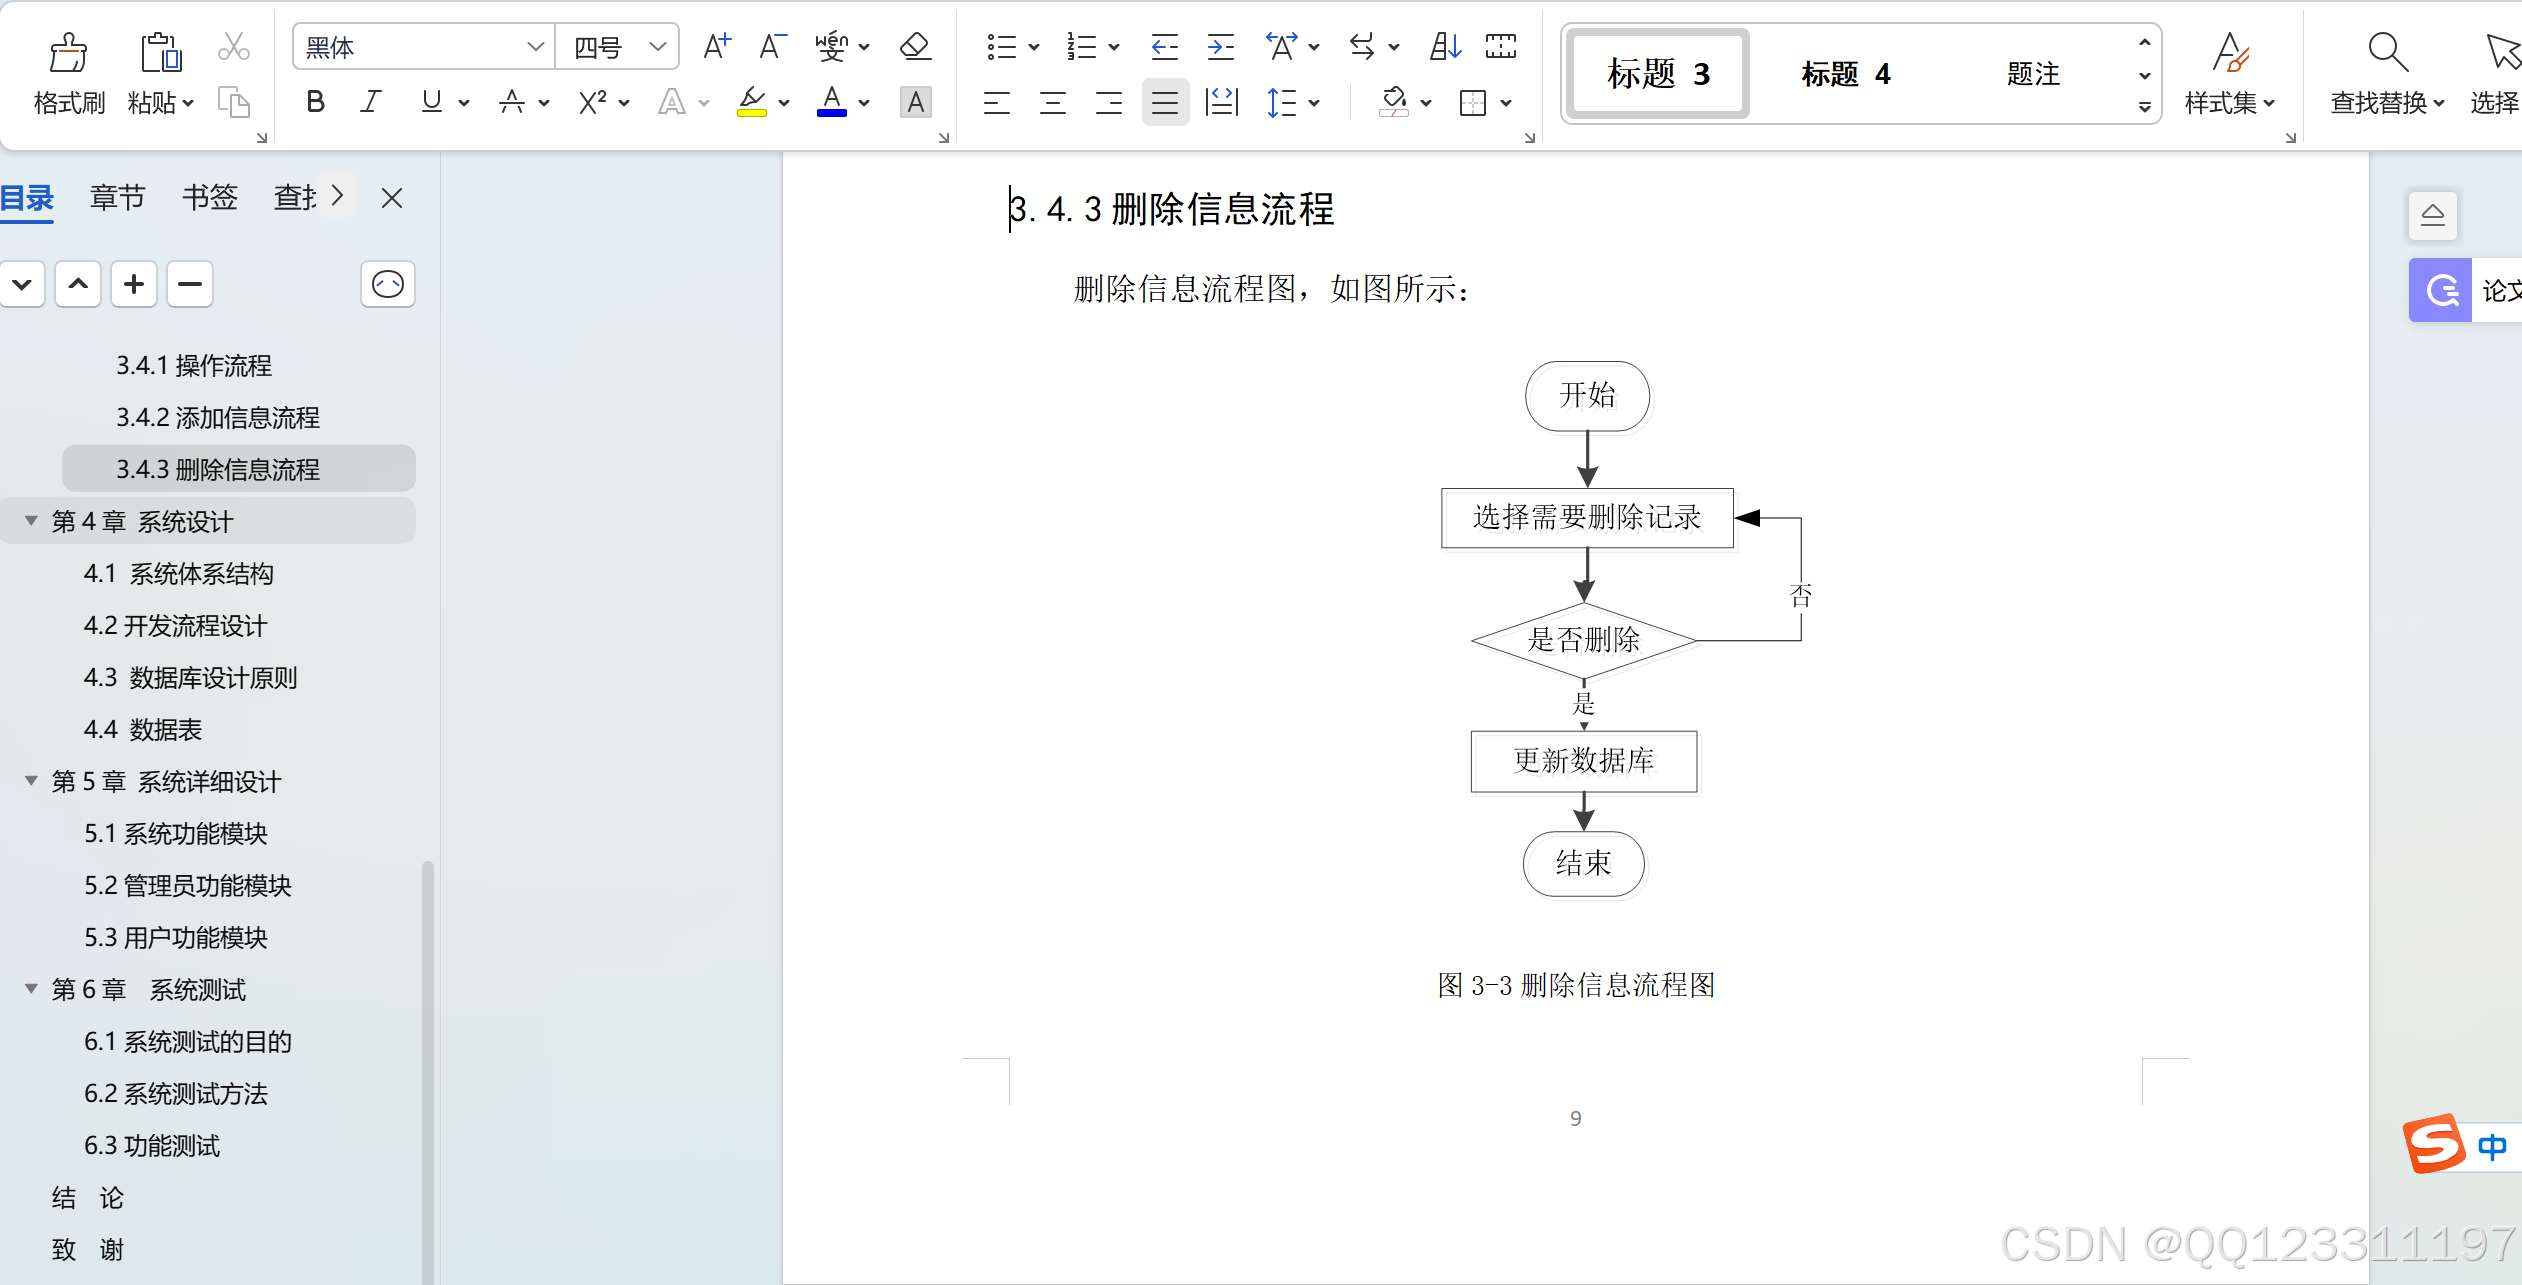Center align text

[1053, 102]
